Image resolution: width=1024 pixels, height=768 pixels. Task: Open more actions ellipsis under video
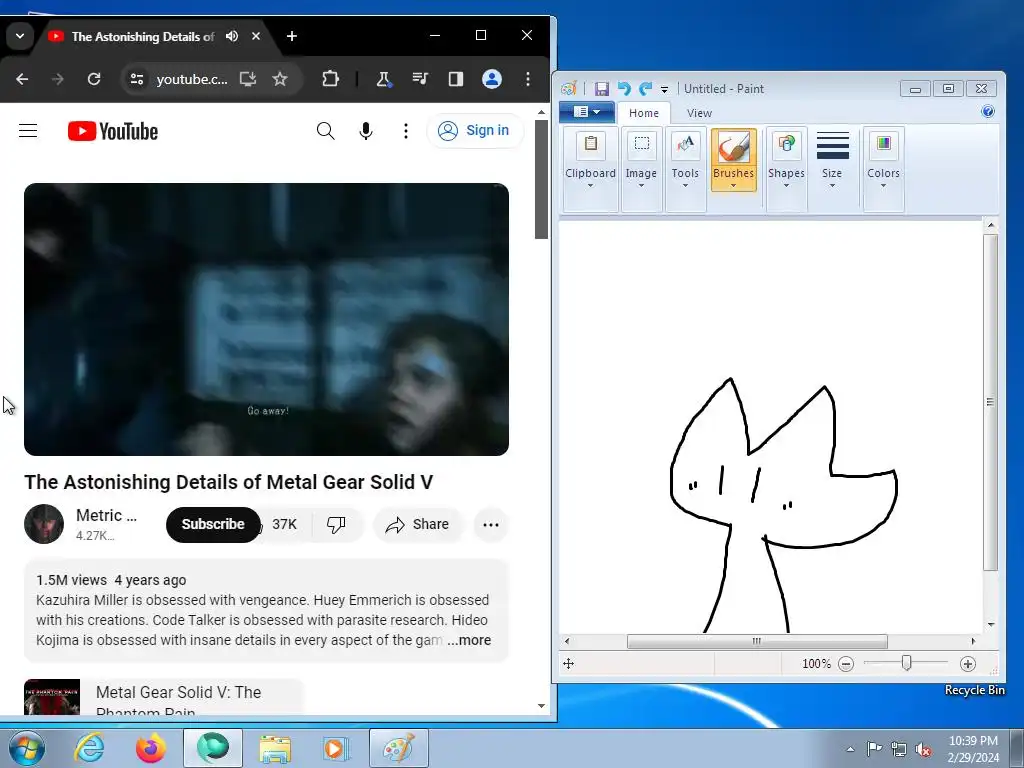pyautogui.click(x=490, y=524)
